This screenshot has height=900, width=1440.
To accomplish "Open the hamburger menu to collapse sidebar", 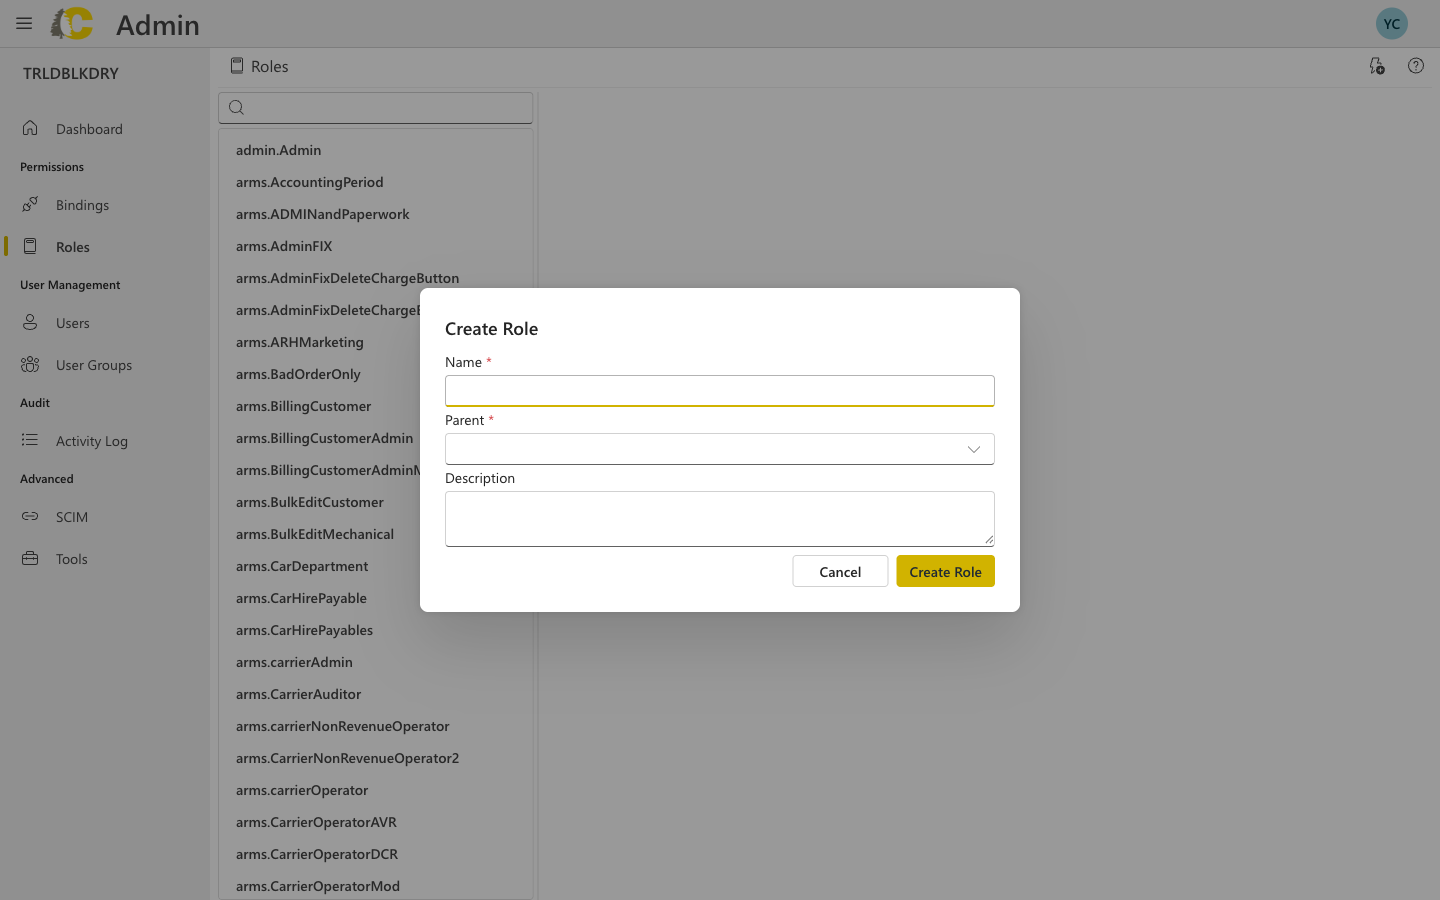I will (x=23, y=23).
